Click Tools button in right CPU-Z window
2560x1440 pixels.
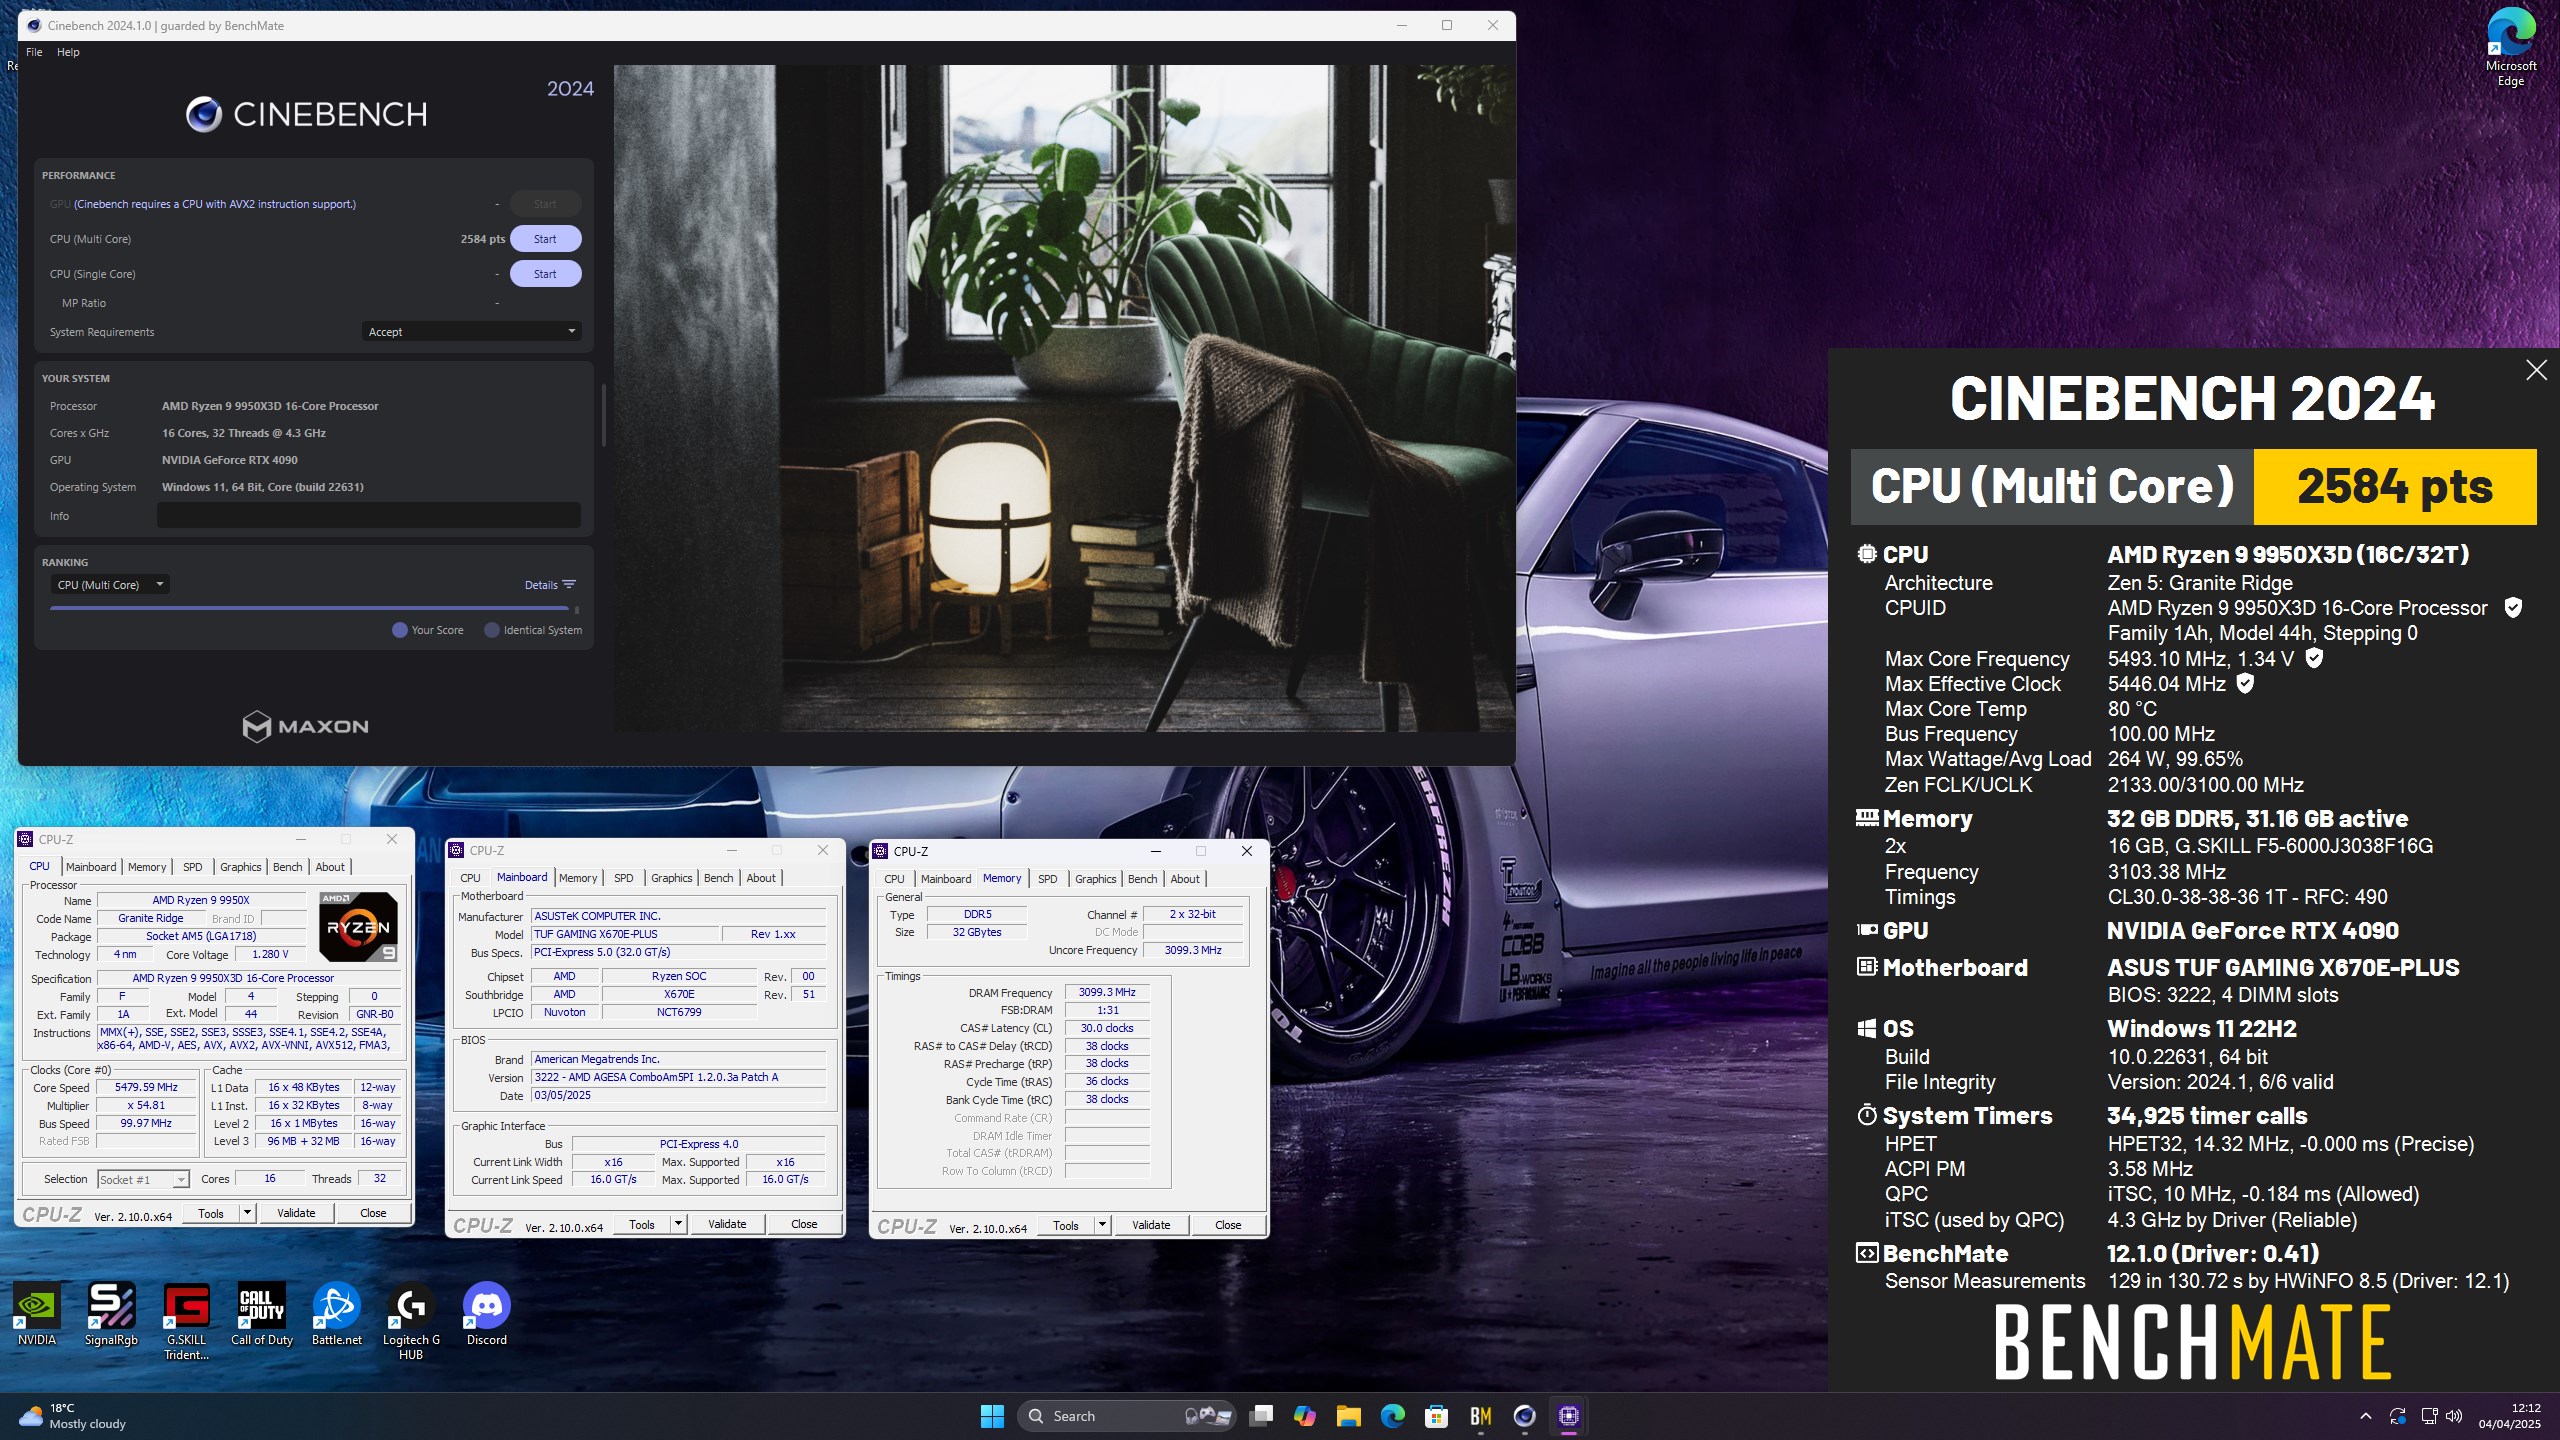coord(1066,1225)
